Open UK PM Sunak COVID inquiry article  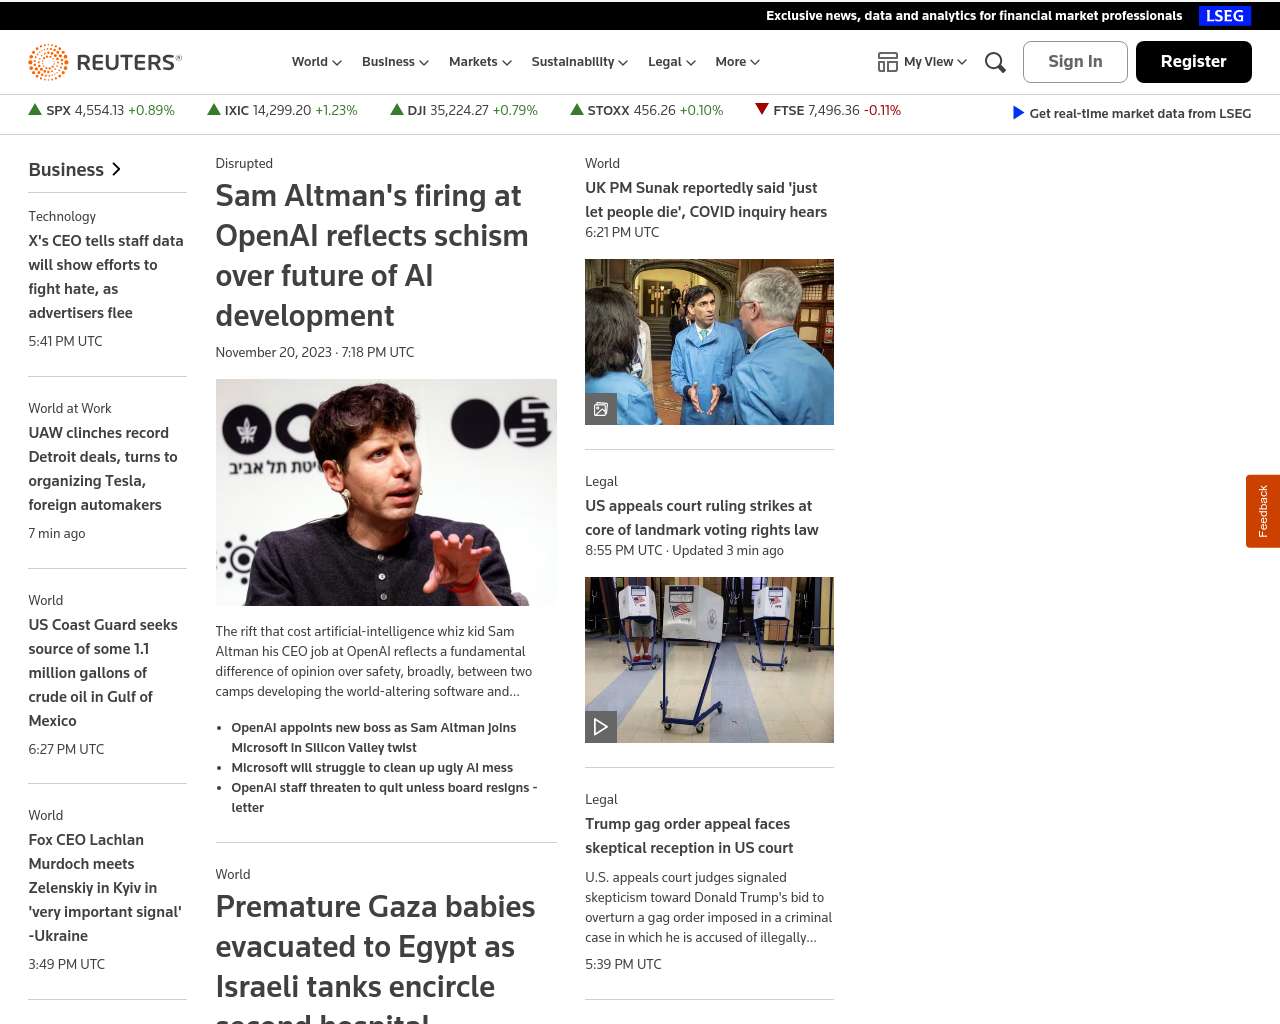tap(706, 200)
